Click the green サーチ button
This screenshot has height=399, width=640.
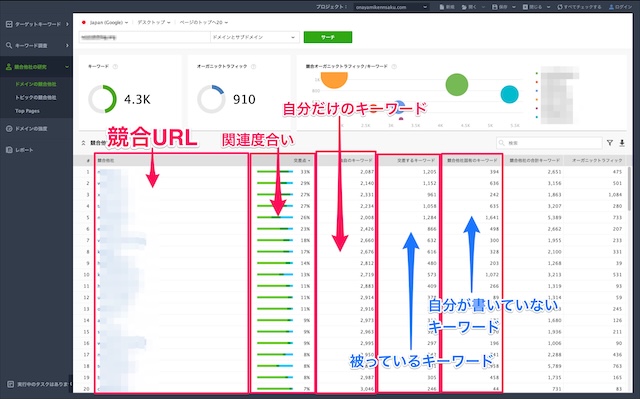pos(328,37)
